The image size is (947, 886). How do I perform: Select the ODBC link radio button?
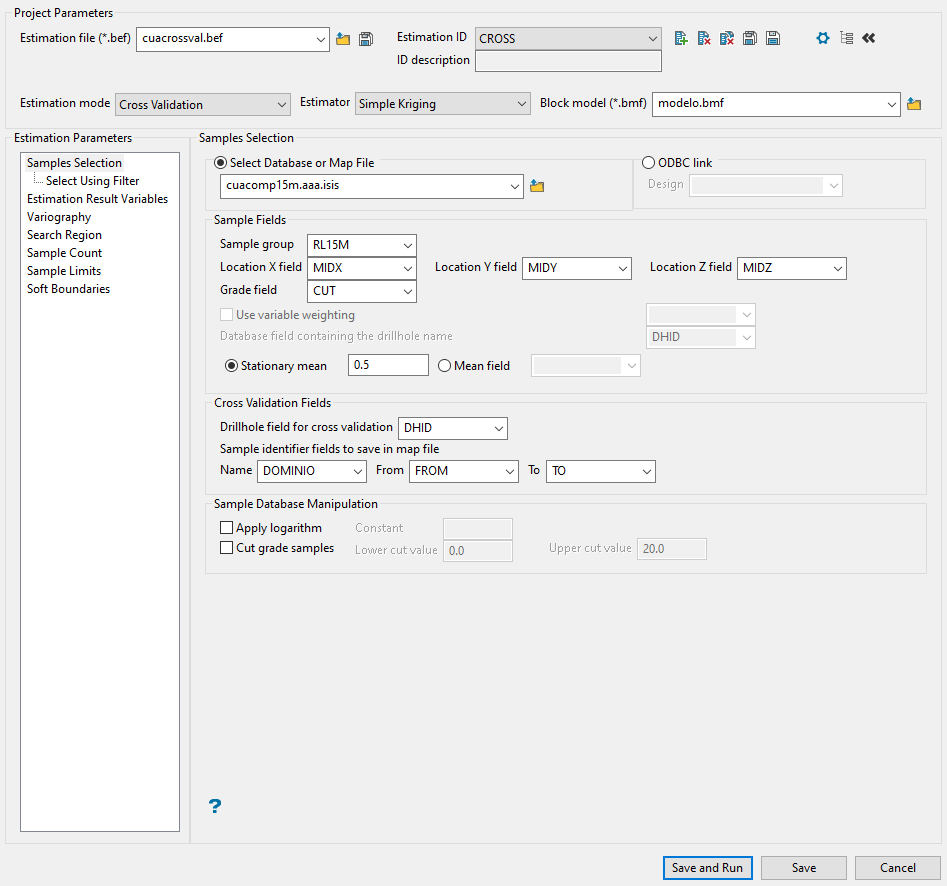tap(648, 163)
